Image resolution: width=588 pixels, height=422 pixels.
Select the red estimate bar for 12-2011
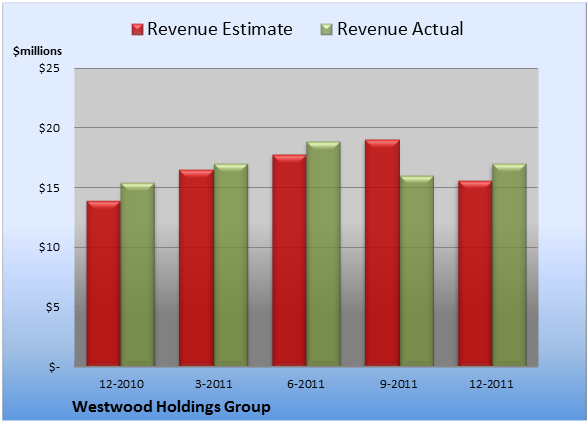475,273
